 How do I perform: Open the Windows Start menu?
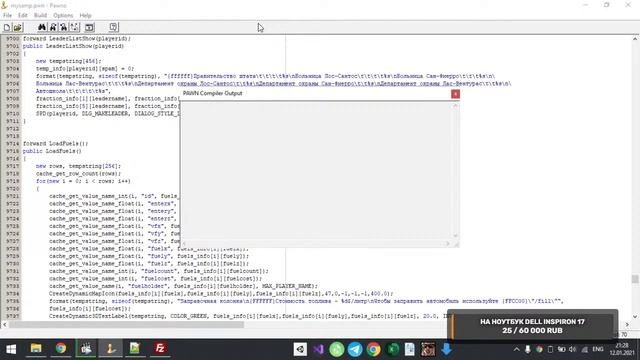[x=11, y=349]
